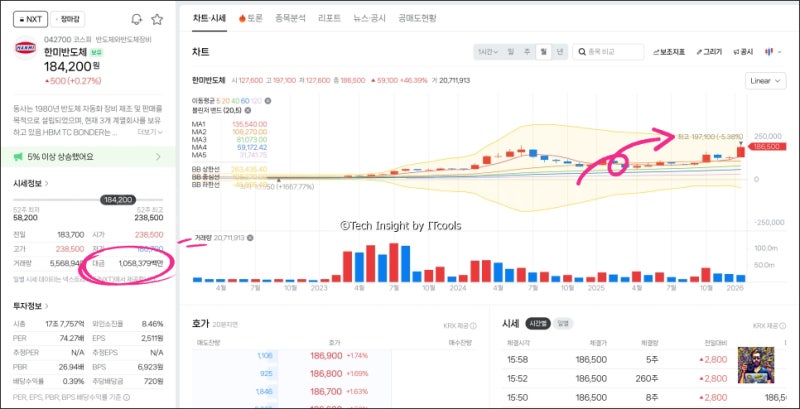Open the 뉴스·공시 tab
This screenshot has width=800, height=409.
[369, 18]
